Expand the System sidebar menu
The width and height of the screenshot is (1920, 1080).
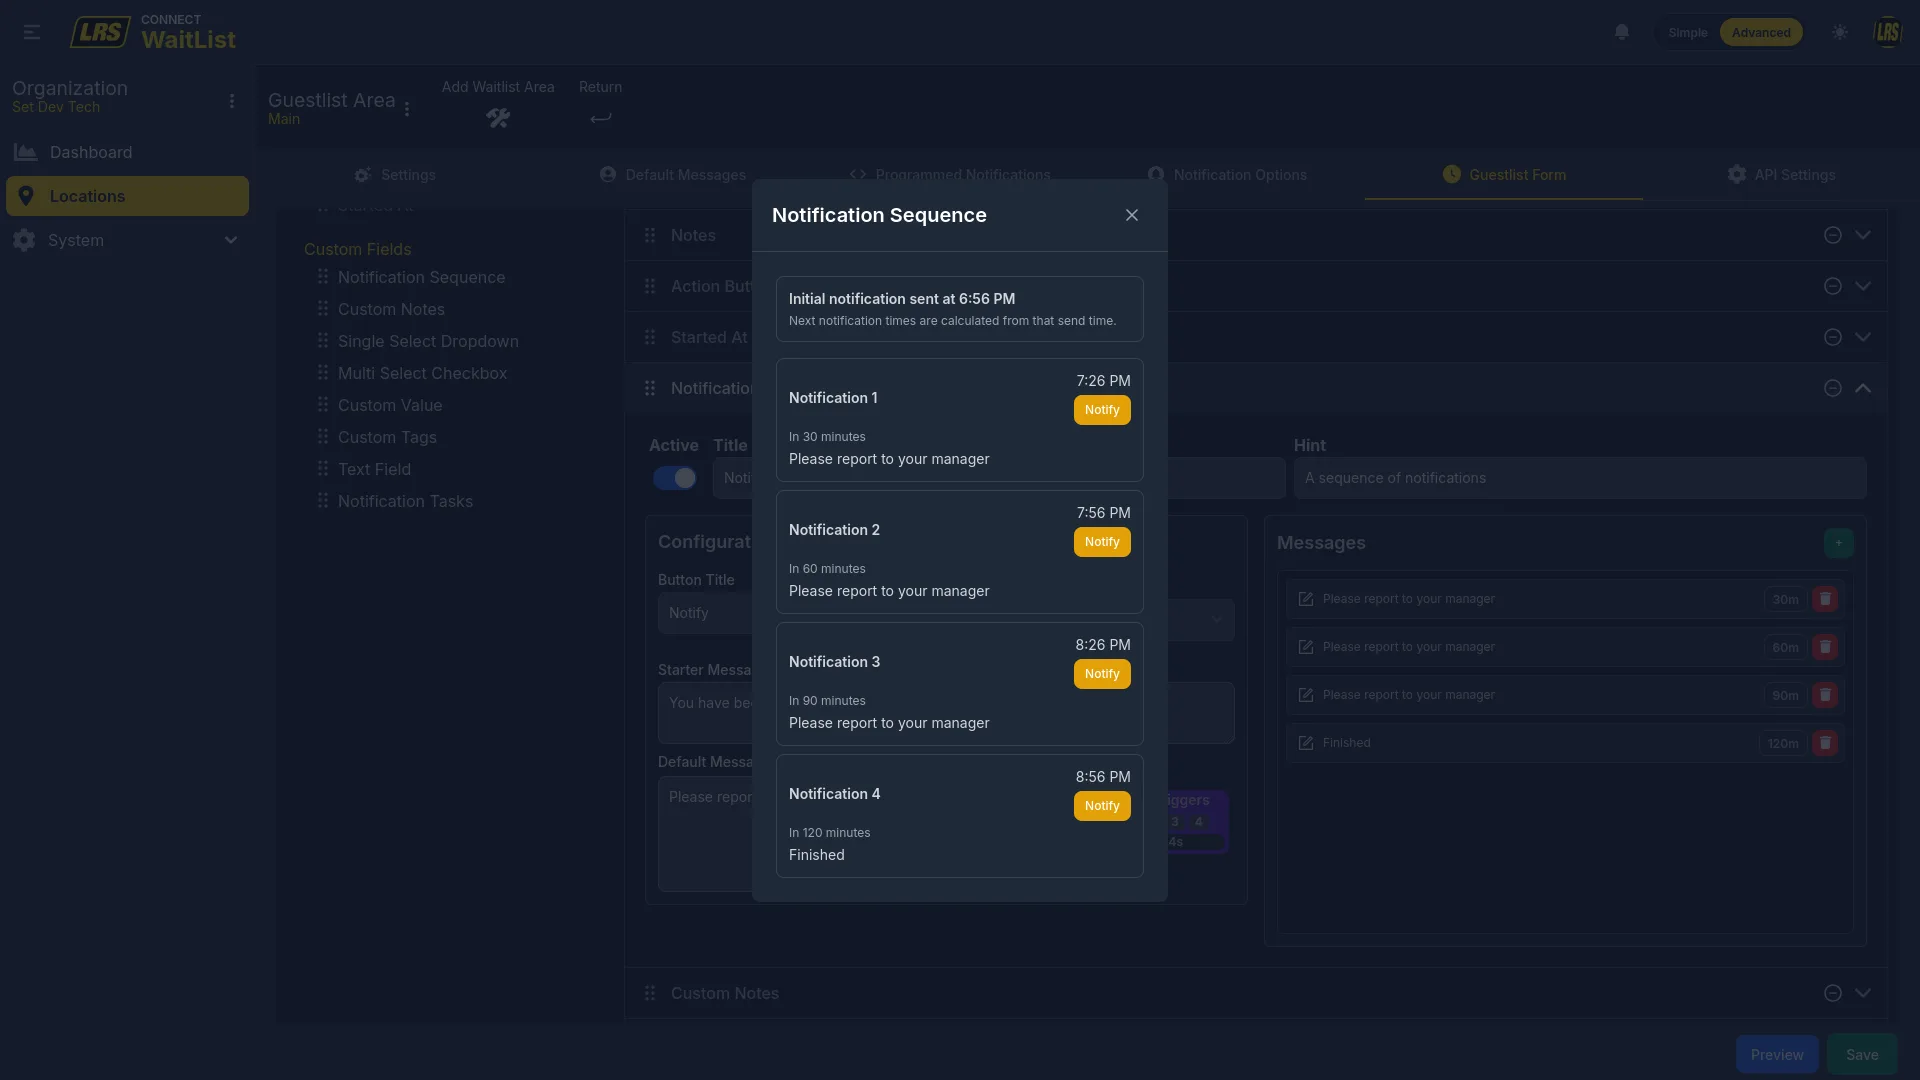pyautogui.click(x=127, y=240)
